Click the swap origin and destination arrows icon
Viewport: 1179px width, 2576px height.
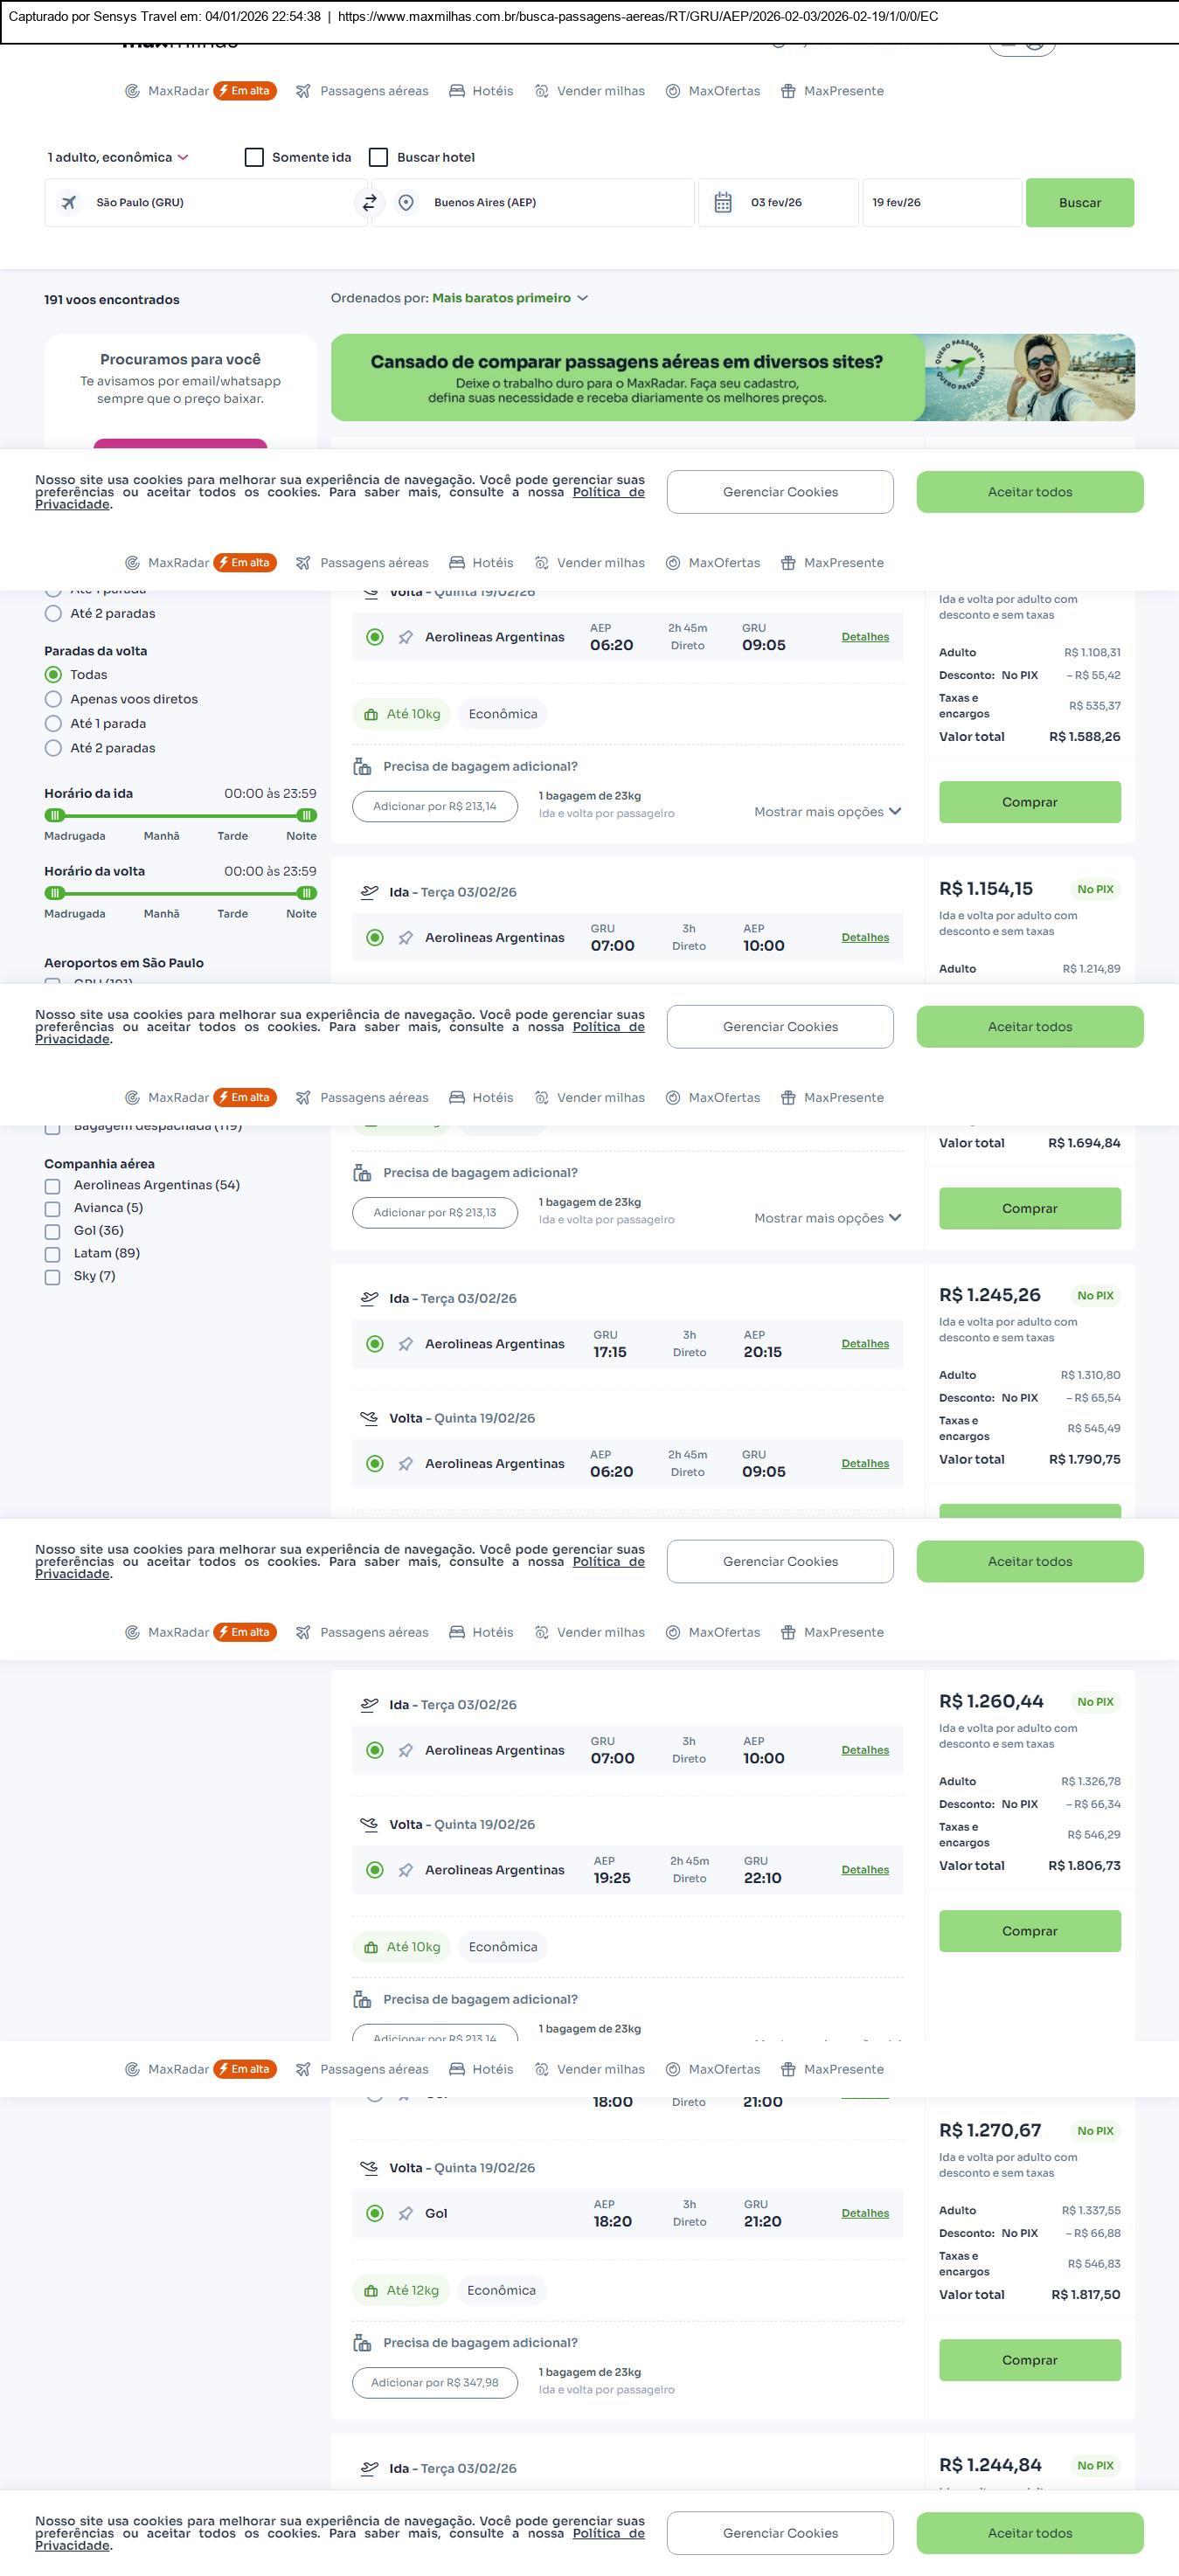[x=369, y=203]
